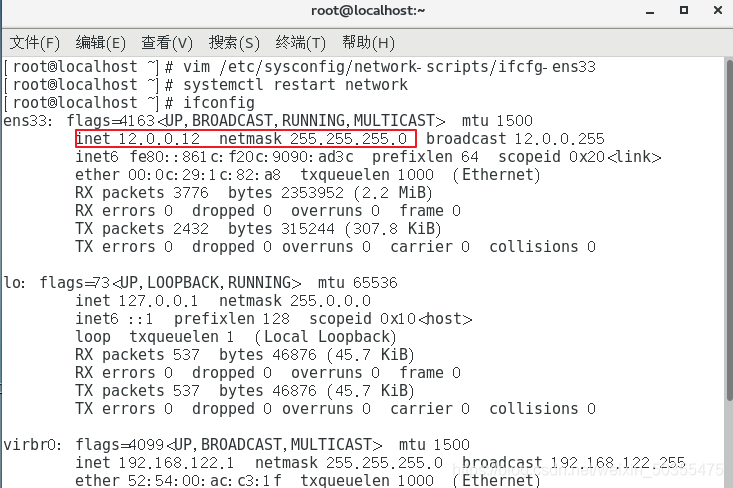The width and height of the screenshot is (733, 488).
Task: Maximize the terminal window
Action: 684,10
